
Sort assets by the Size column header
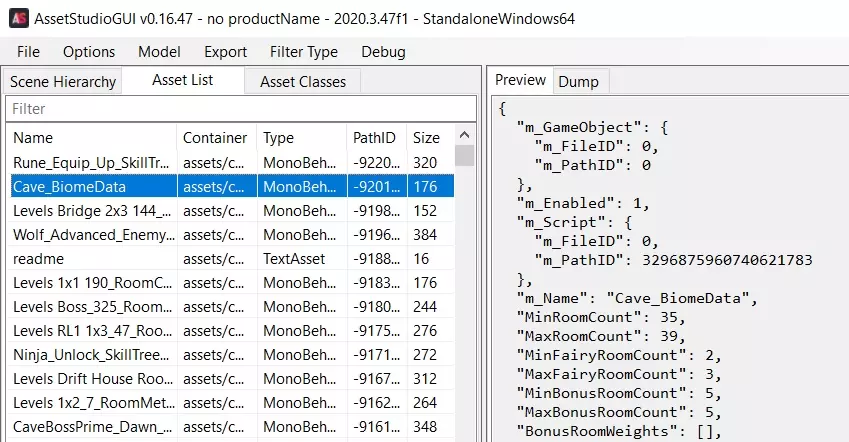click(427, 138)
